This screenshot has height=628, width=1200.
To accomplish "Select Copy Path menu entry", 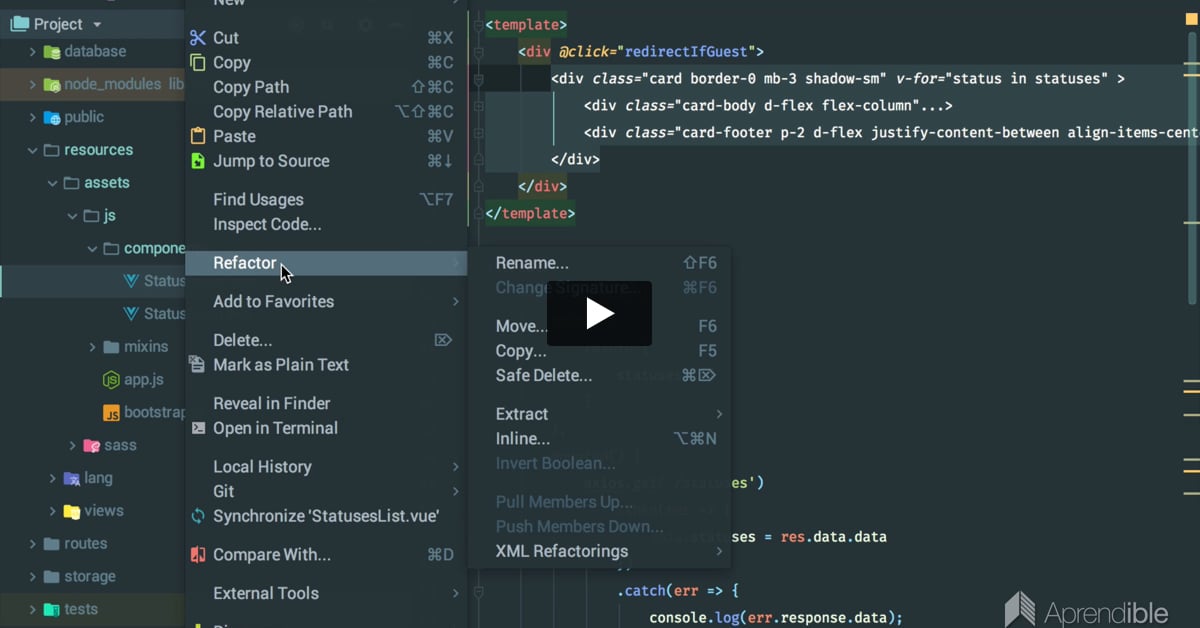I will point(327,87).
